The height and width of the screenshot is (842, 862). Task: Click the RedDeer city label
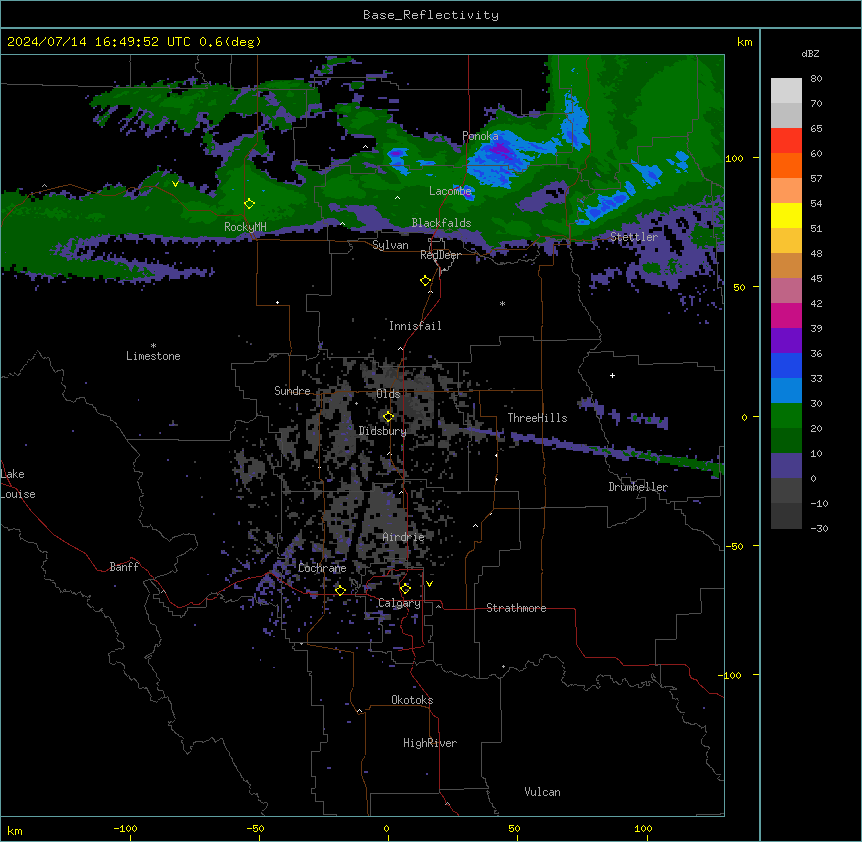(x=440, y=255)
